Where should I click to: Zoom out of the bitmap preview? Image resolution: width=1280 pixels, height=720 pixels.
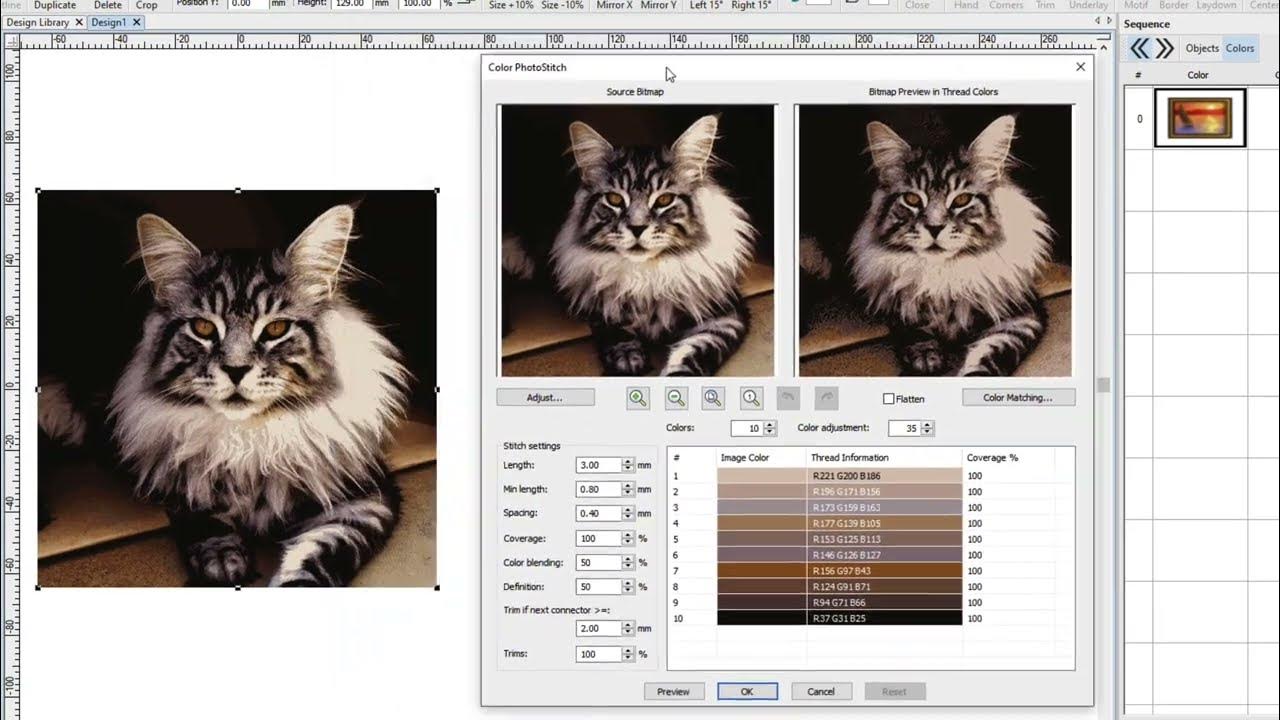point(676,398)
